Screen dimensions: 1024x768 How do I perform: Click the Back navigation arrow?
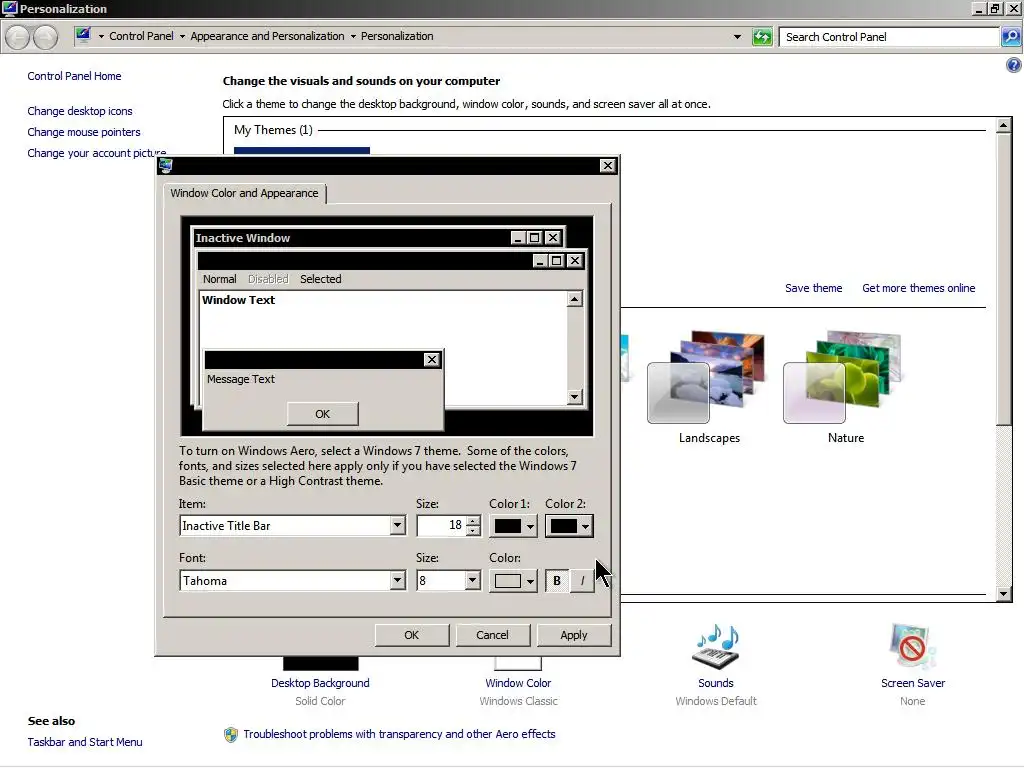click(x=18, y=37)
